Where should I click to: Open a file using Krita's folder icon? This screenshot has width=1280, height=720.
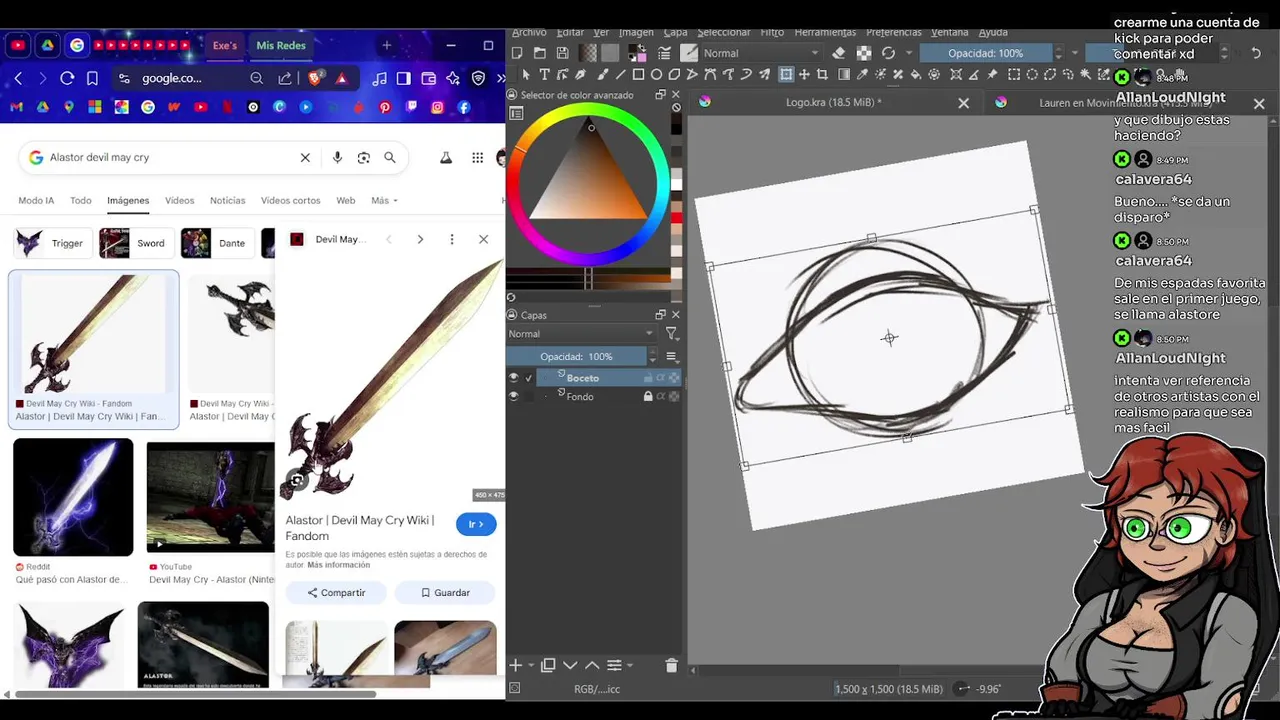tap(540, 53)
